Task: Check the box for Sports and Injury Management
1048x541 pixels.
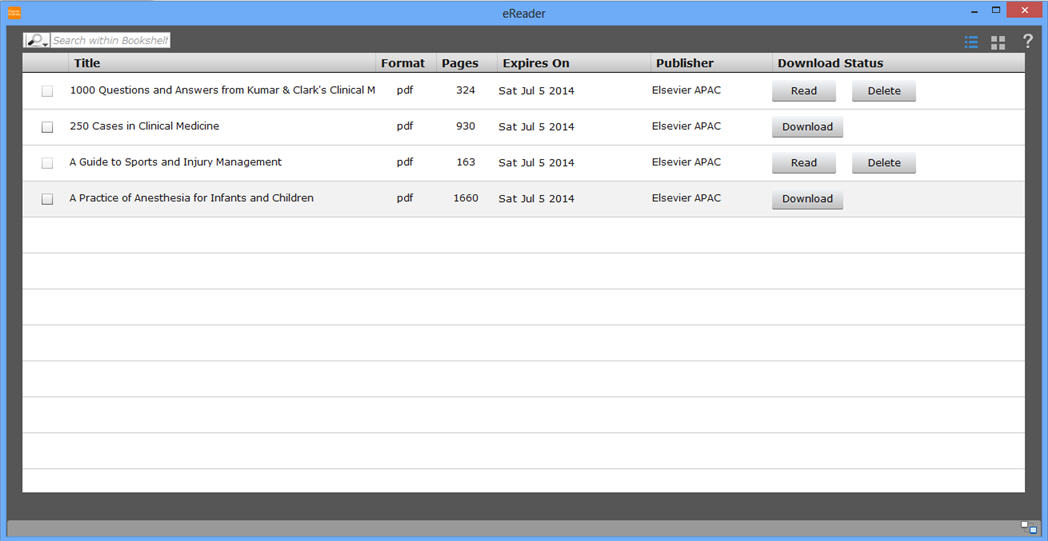Action: click(x=47, y=163)
